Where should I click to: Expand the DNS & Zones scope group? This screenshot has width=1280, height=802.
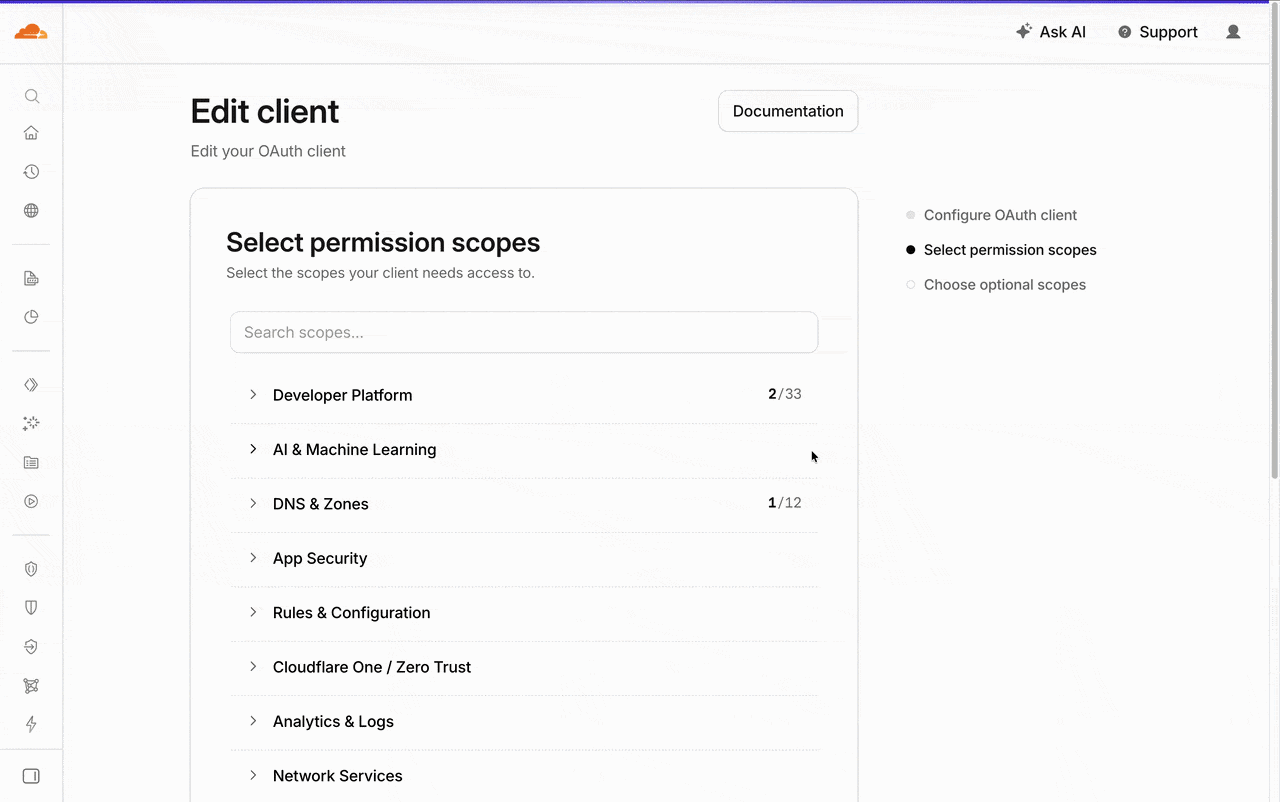pos(524,504)
